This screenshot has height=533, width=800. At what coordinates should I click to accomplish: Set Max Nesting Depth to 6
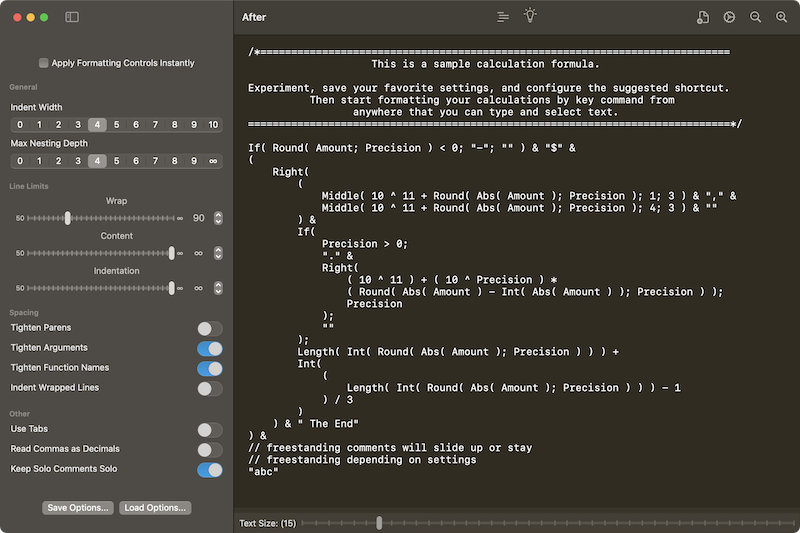click(x=136, y=161)
